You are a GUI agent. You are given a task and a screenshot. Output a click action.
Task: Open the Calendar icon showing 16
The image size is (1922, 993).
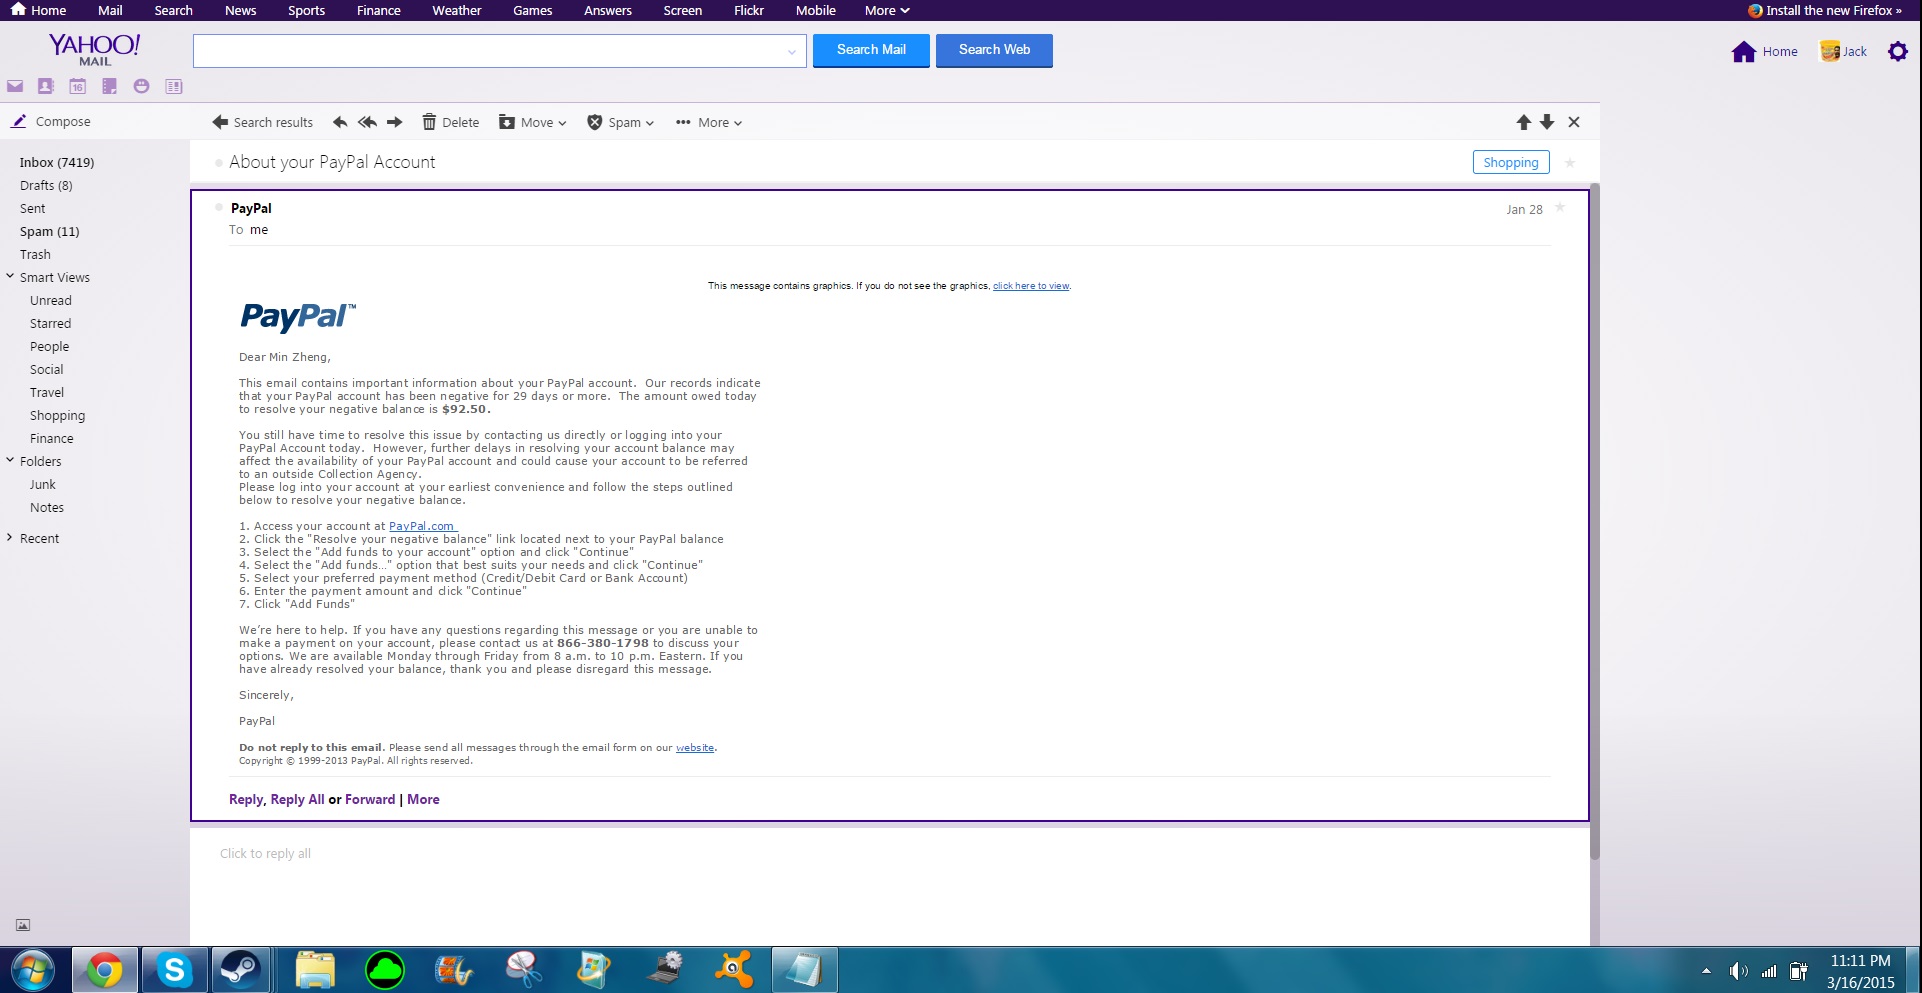tap(78, 87)
